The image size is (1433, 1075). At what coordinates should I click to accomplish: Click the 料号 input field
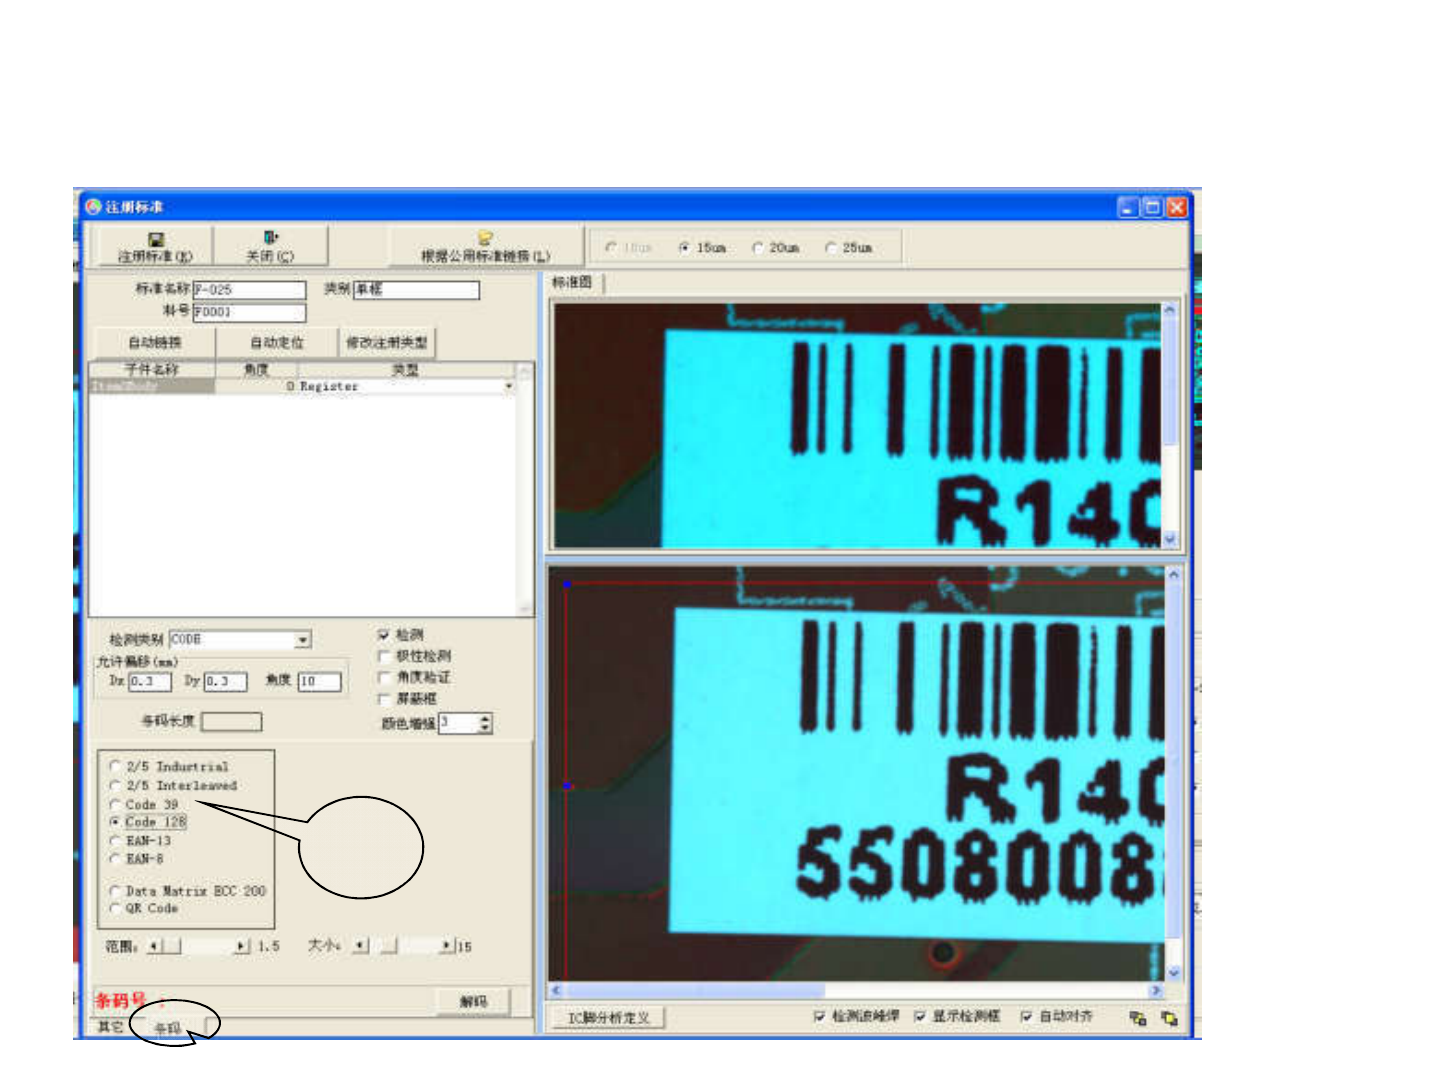tap(249, 312)
